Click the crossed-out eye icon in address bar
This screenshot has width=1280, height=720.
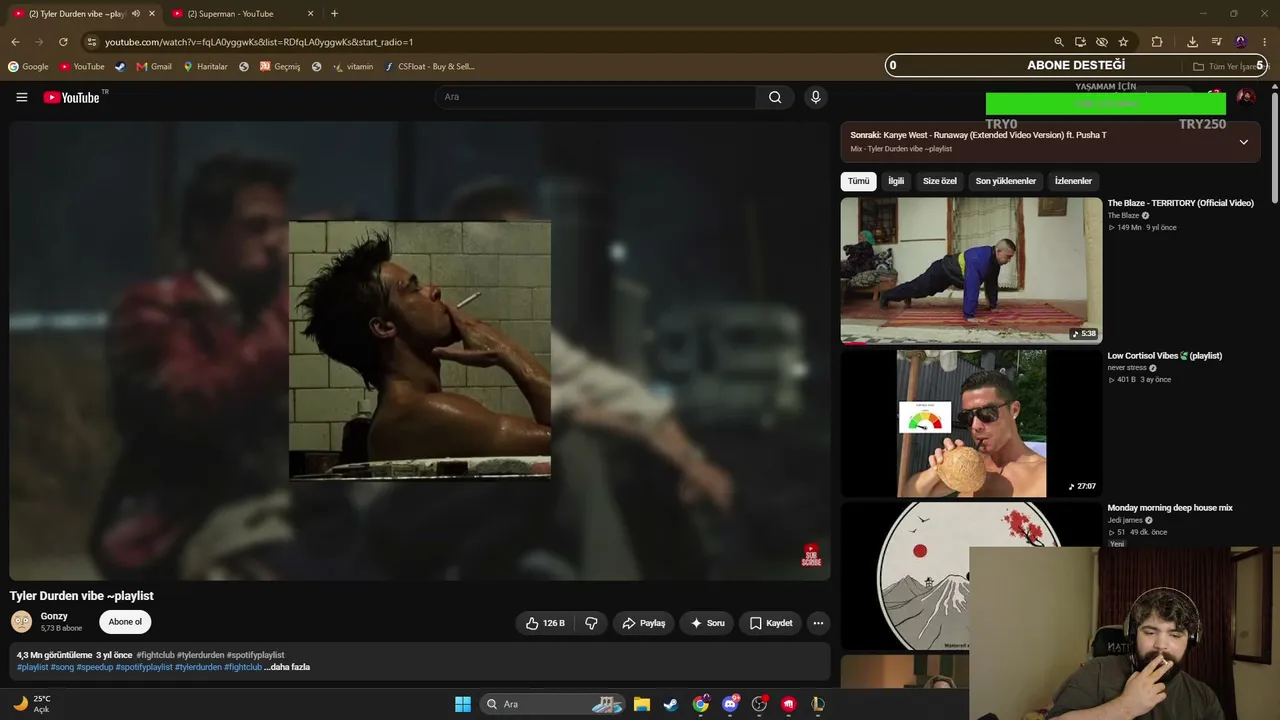click(1101, 42)
